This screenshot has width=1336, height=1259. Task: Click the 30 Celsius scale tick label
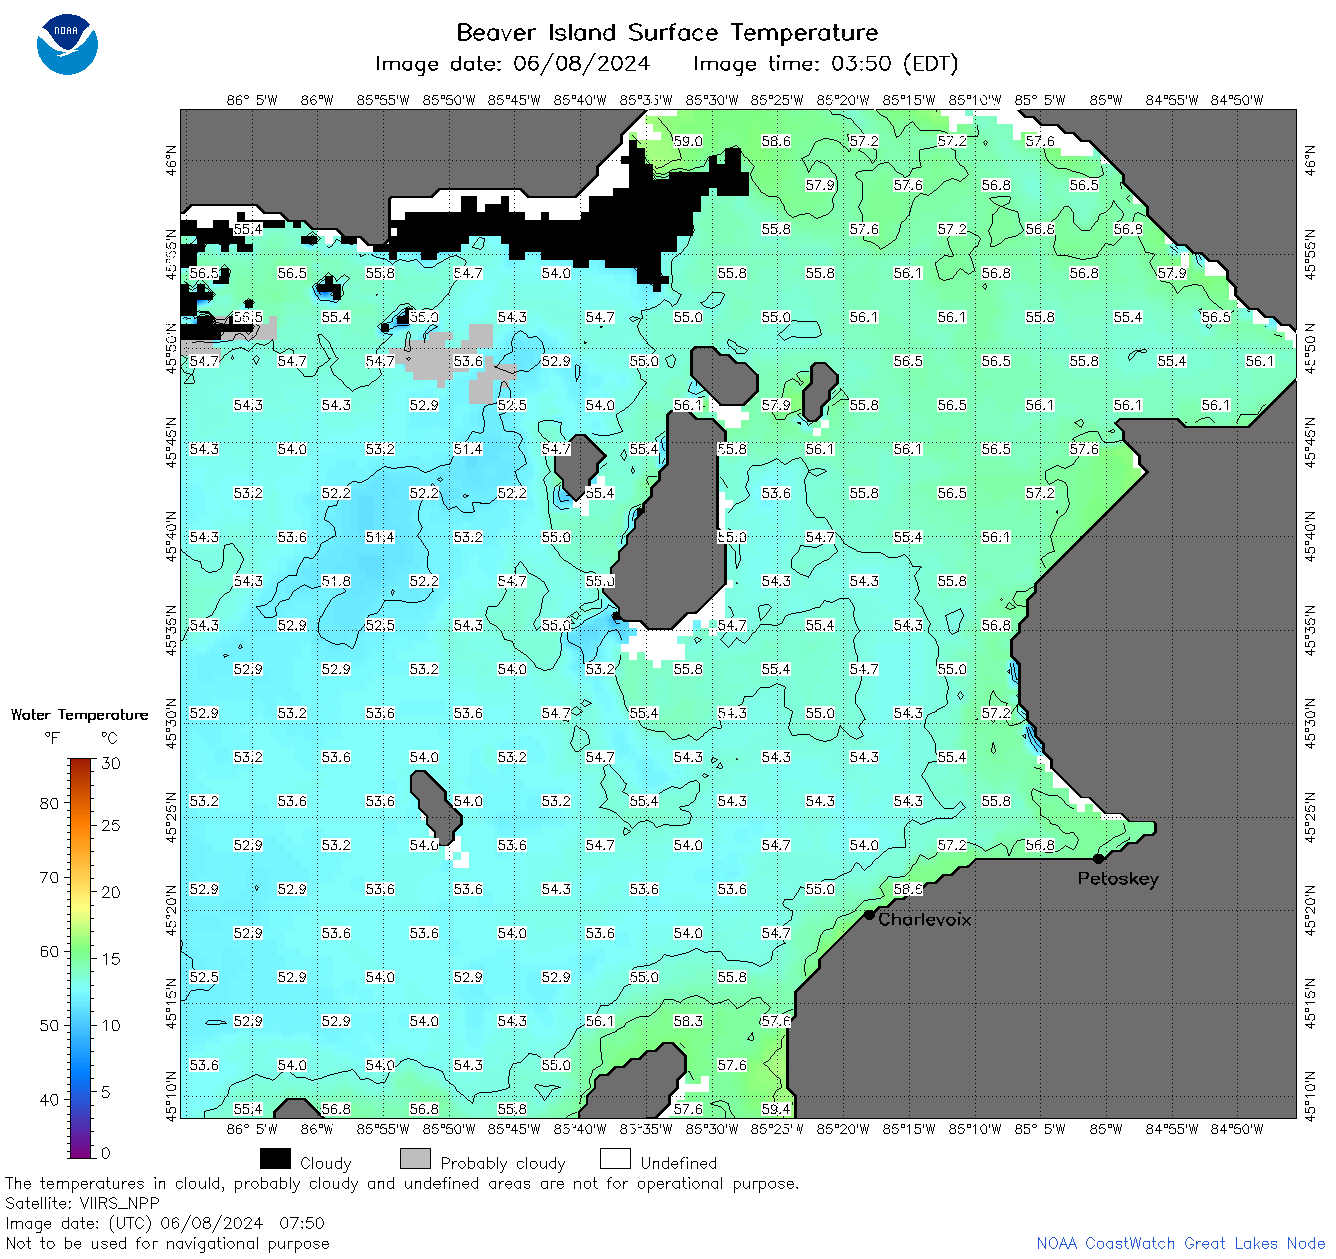pos(111,763)
